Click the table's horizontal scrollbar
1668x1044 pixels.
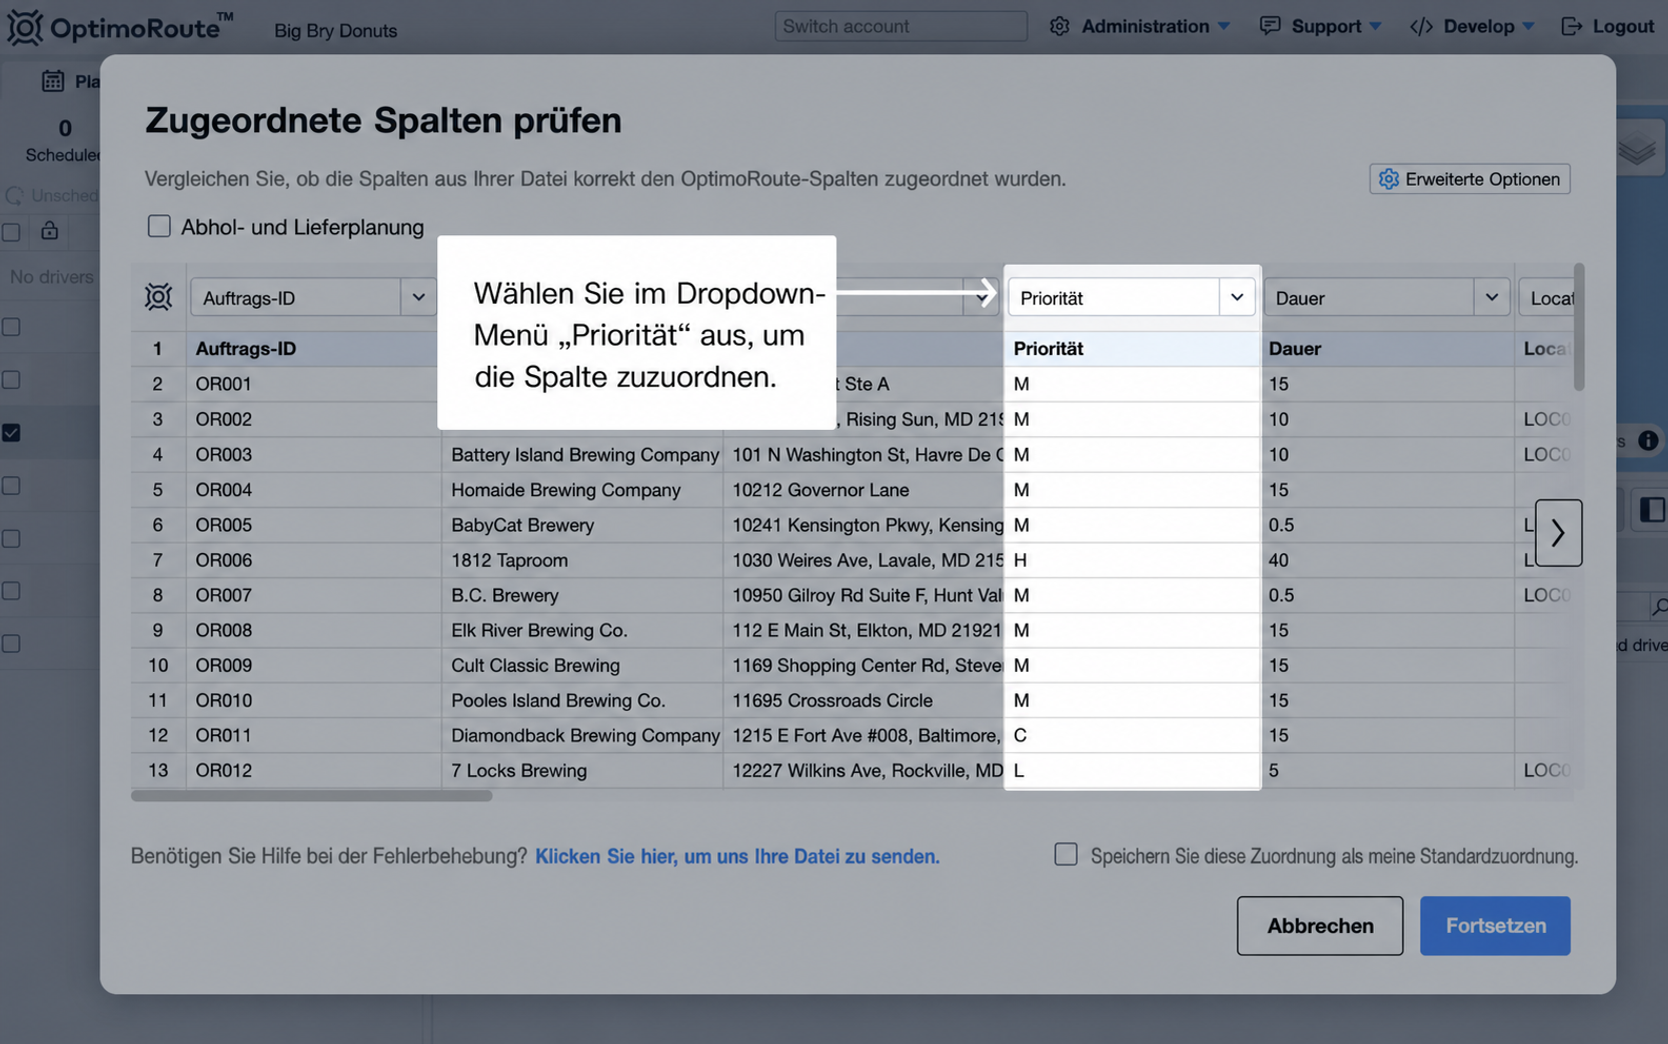(311, 796)
